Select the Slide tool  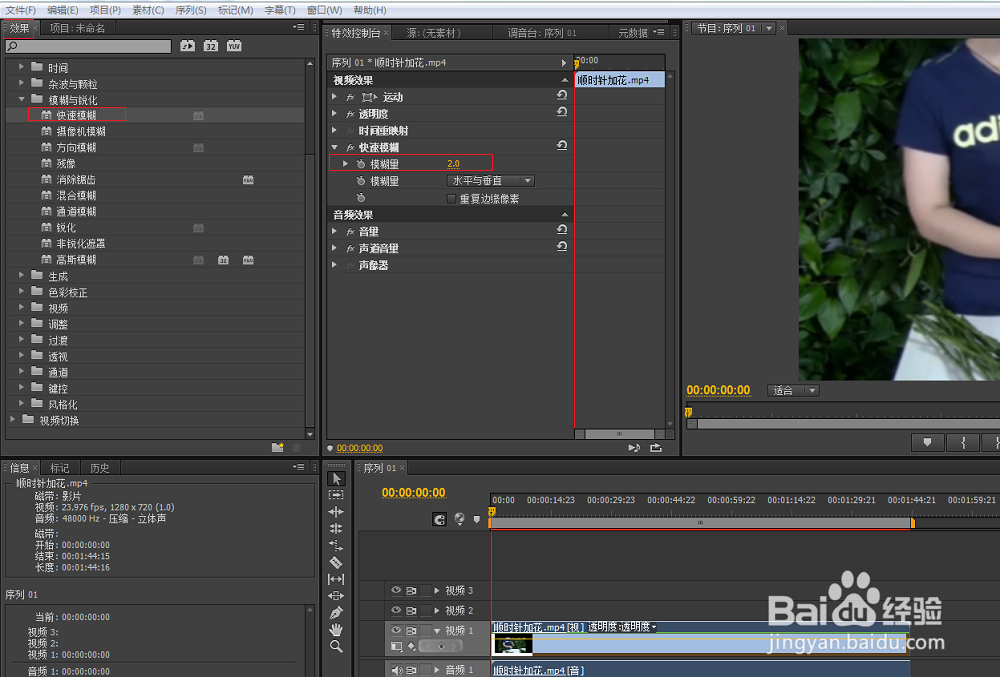click(x=336, y=595)
